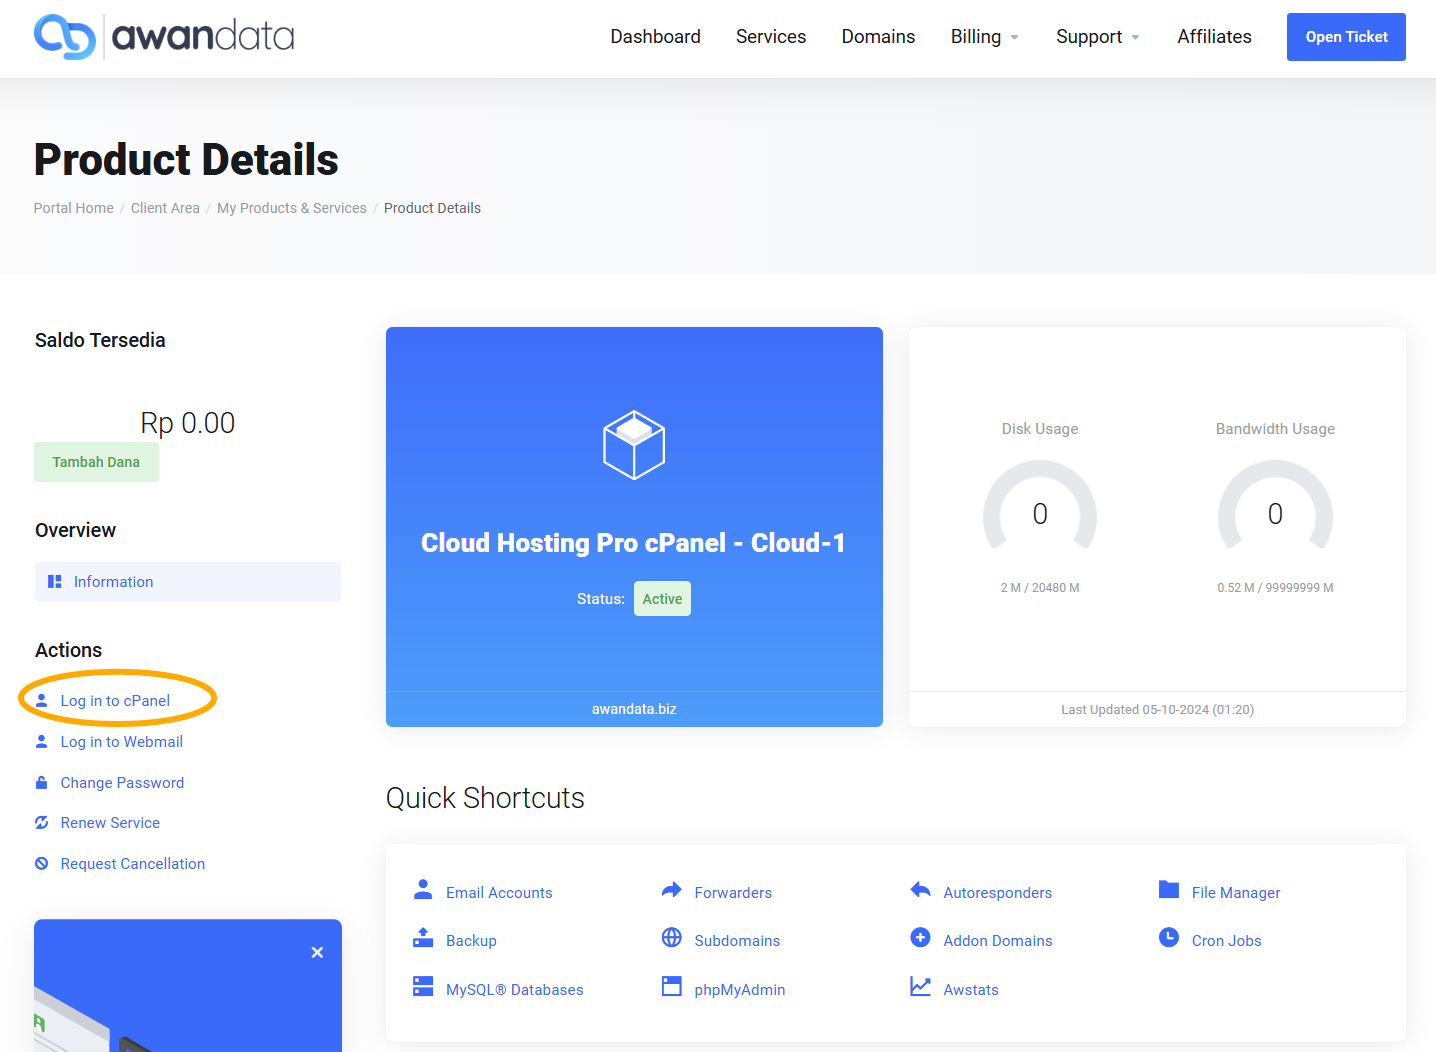Click the Backup upload icon

click(x=423, y=938)
